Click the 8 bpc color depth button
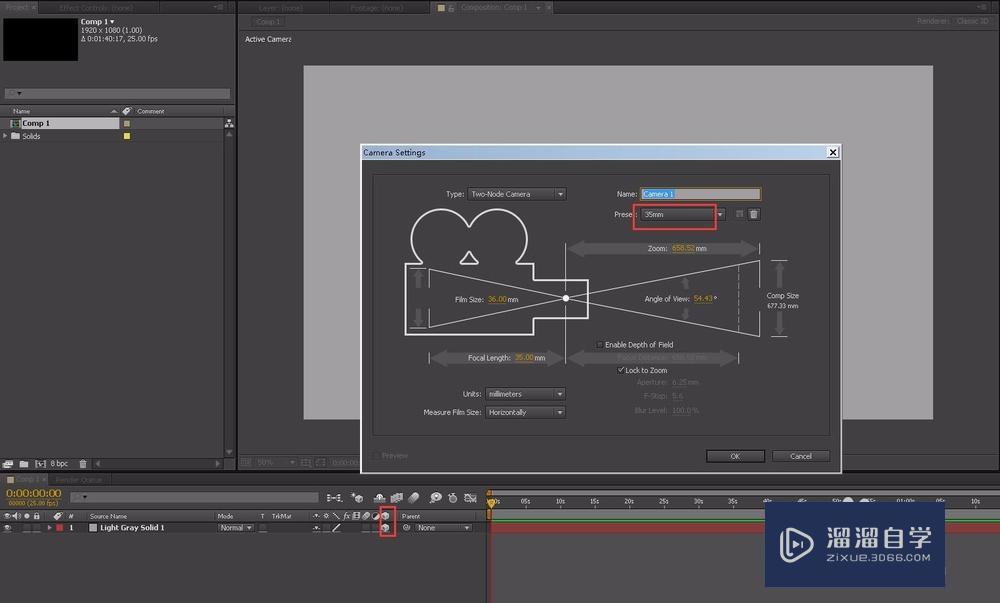Image resolution: width=1000 pixels, height=603 pixels. (59, 464)
